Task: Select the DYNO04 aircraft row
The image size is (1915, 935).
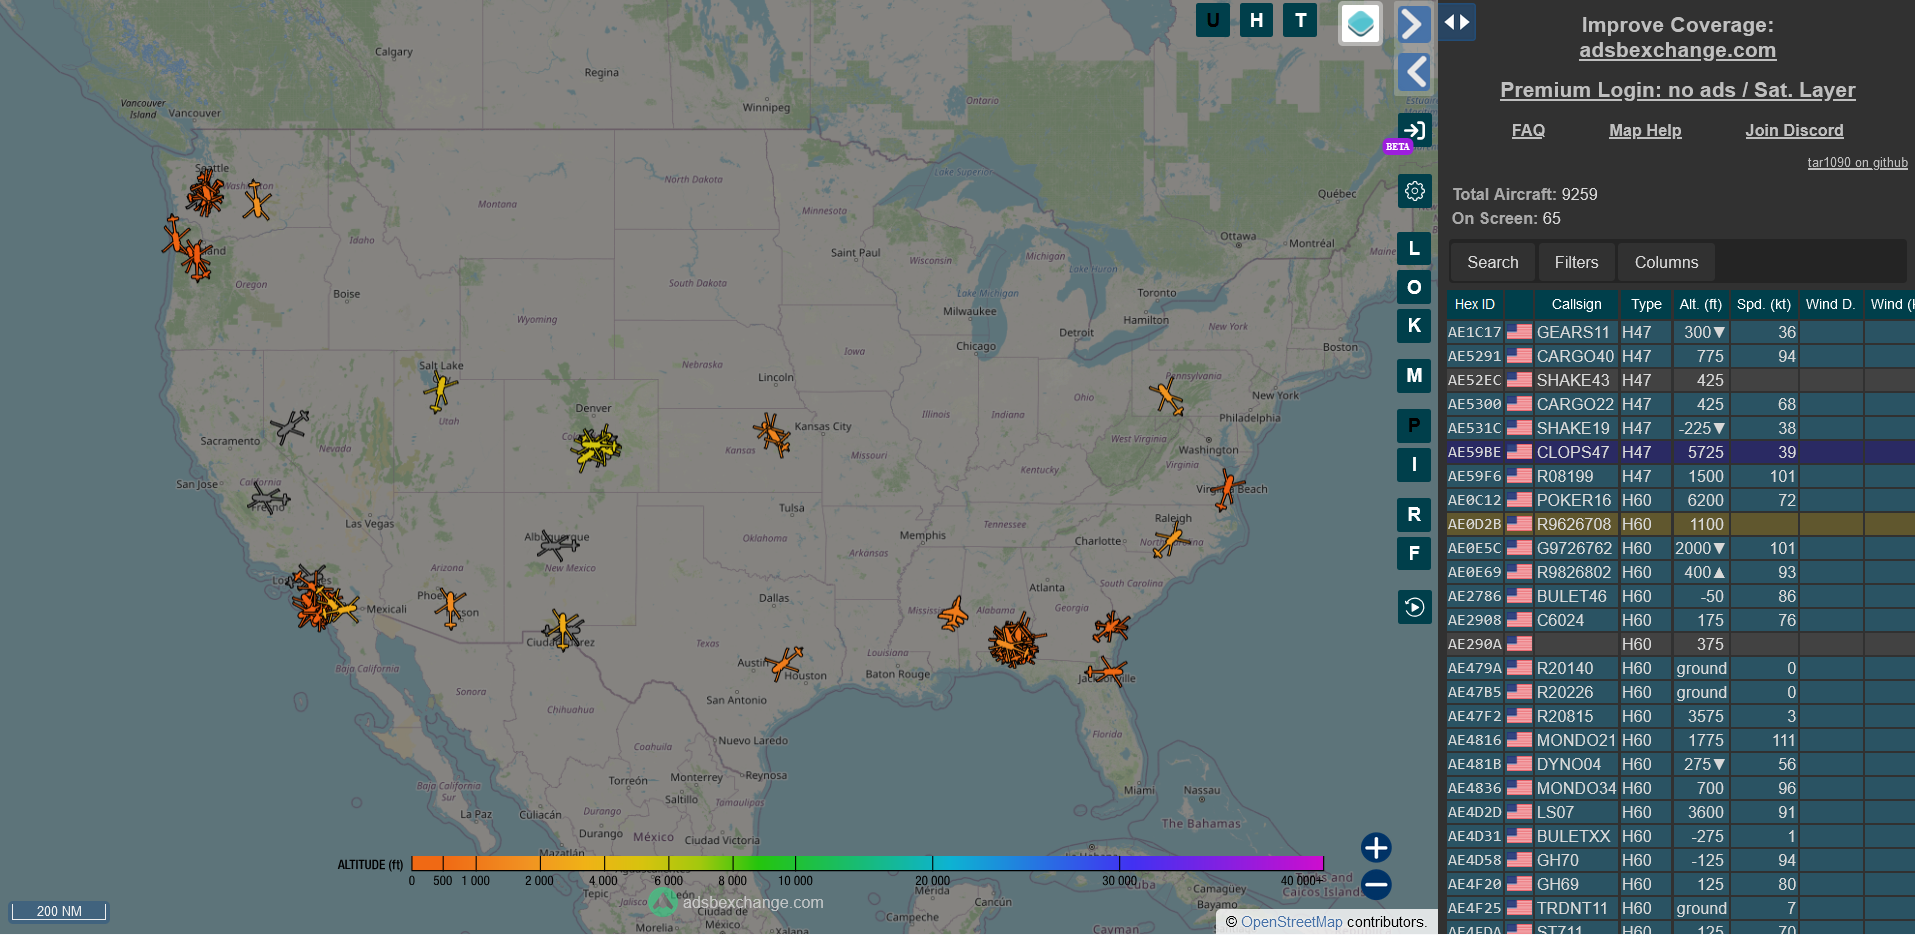Action: [1680, 764]
